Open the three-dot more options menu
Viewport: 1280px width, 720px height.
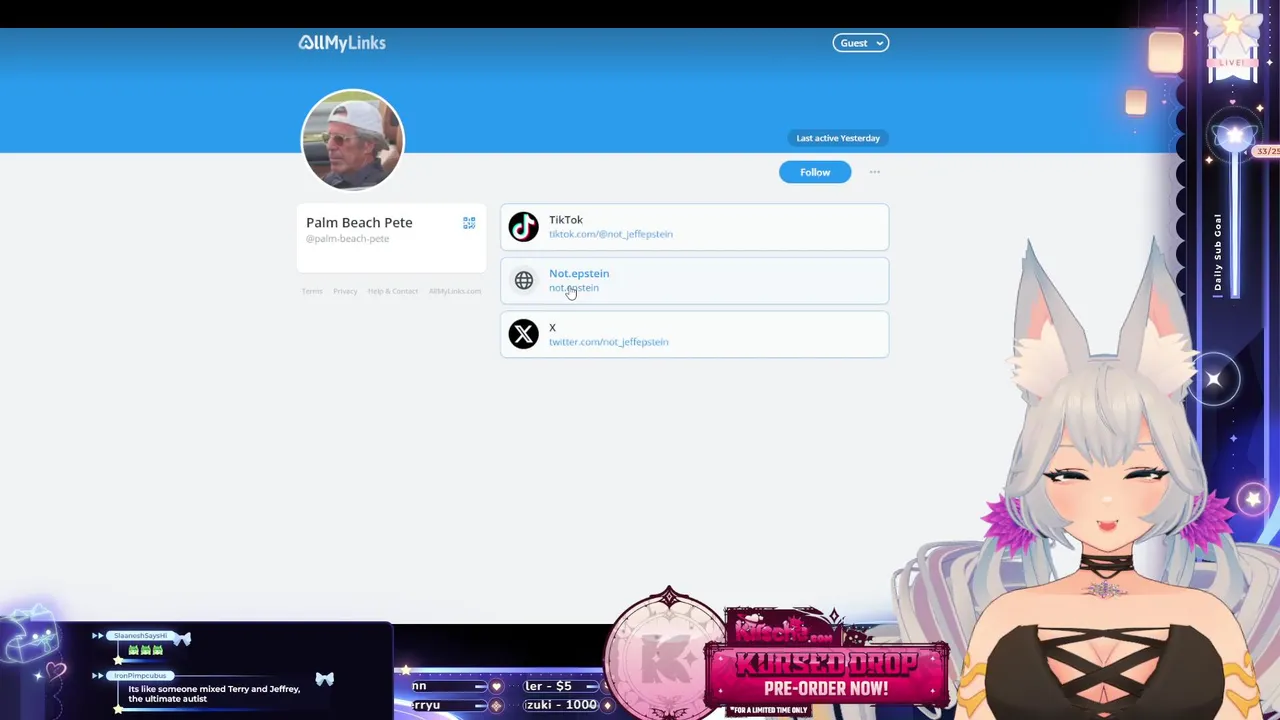874,172
